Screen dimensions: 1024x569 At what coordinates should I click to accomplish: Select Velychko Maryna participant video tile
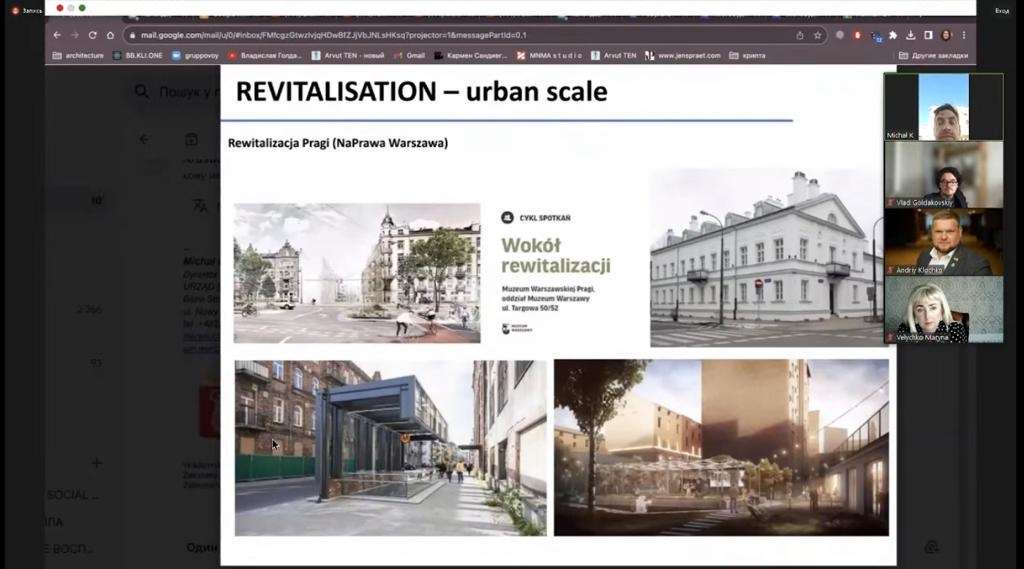(943, 310)
